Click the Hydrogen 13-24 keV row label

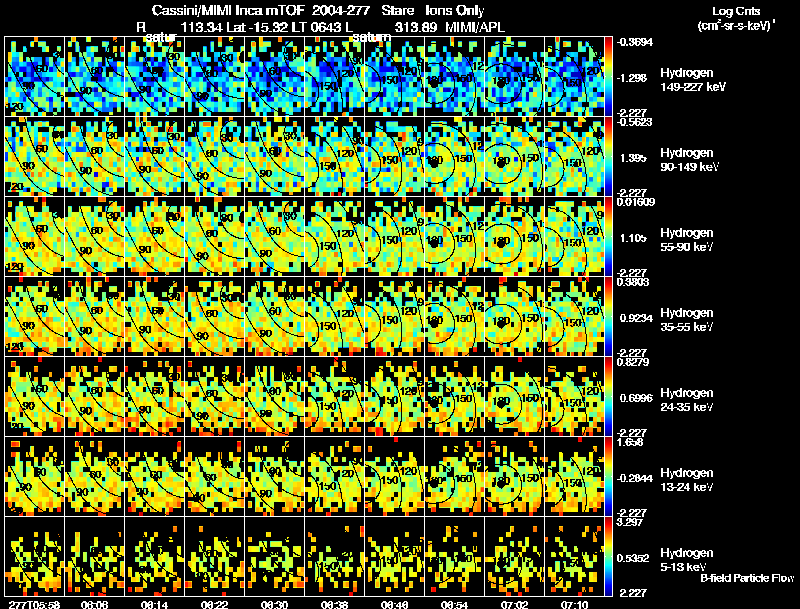point(687,479)
